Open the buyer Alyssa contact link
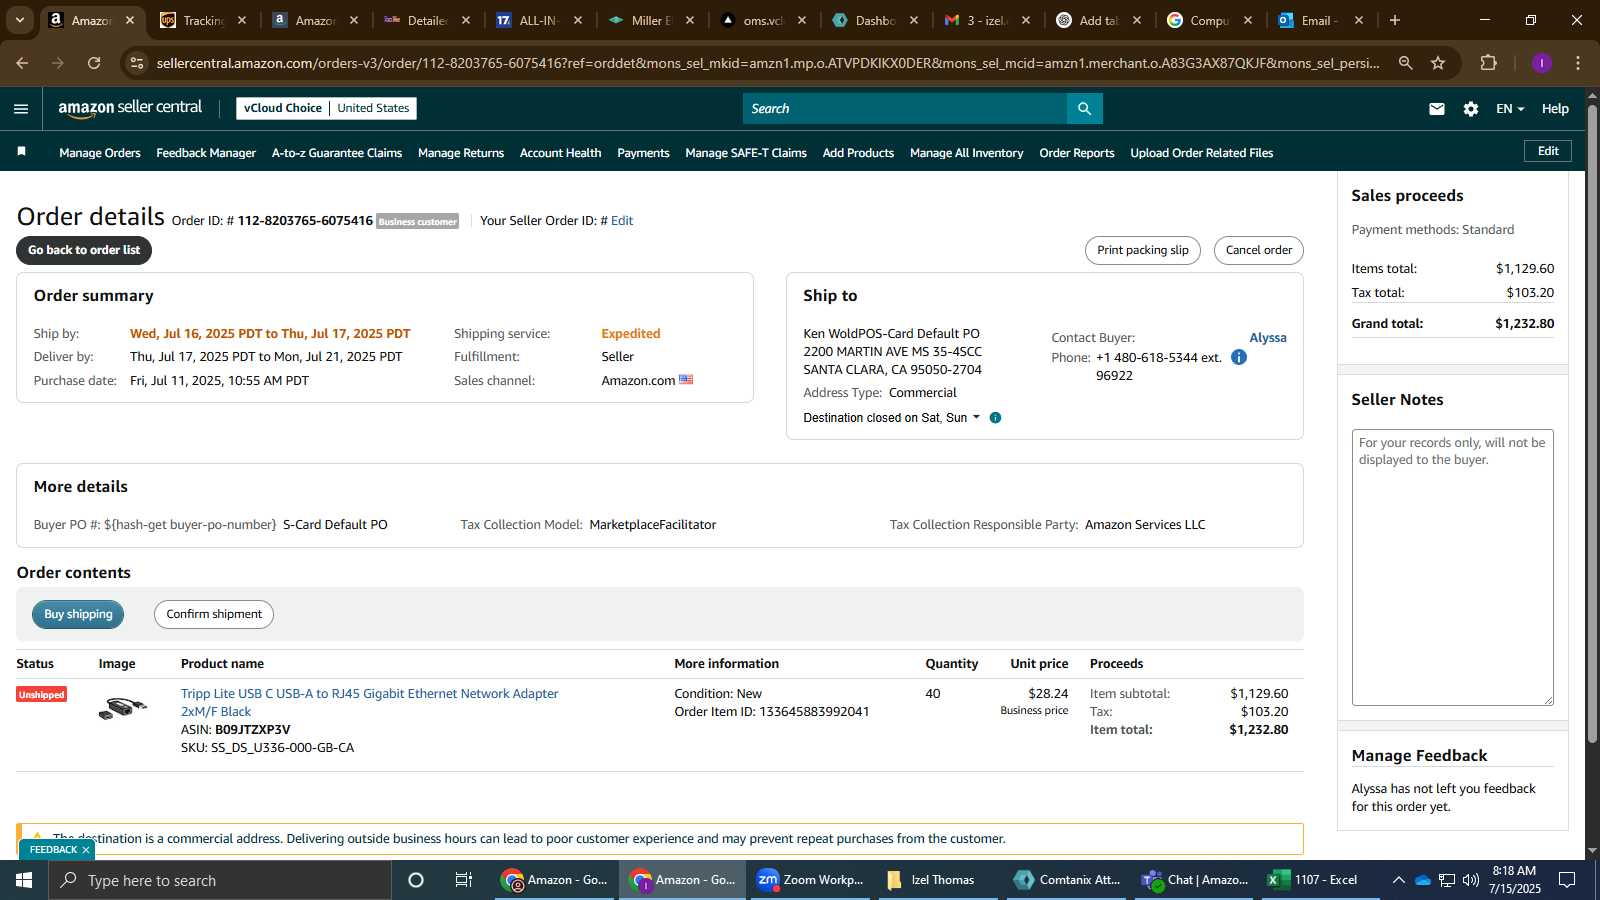The image size is (1600, 900). point(1268,338)
